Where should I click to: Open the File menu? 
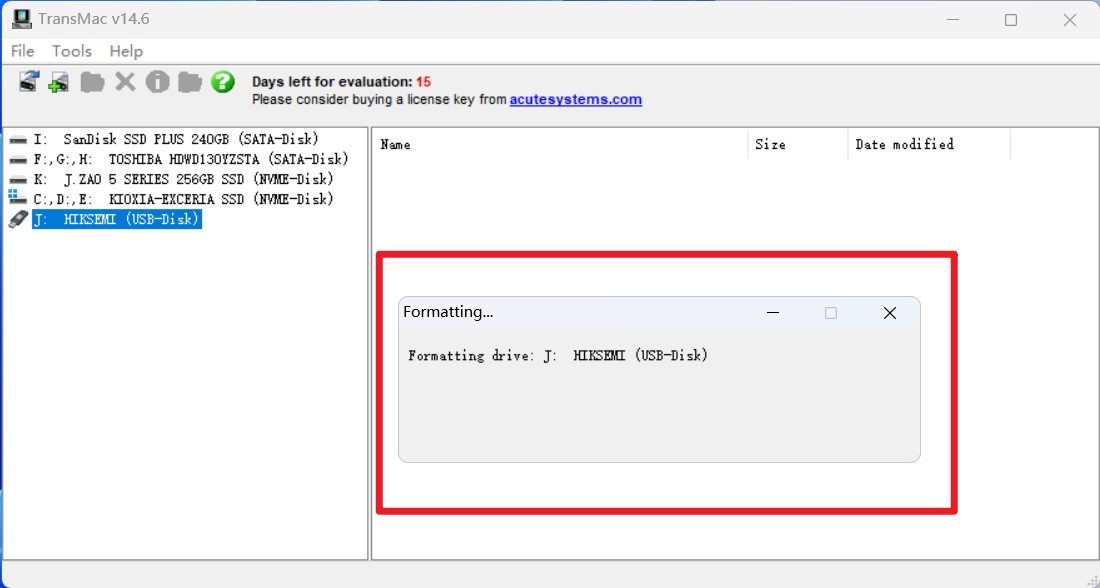pyautogui.click(x=22, y=51)
